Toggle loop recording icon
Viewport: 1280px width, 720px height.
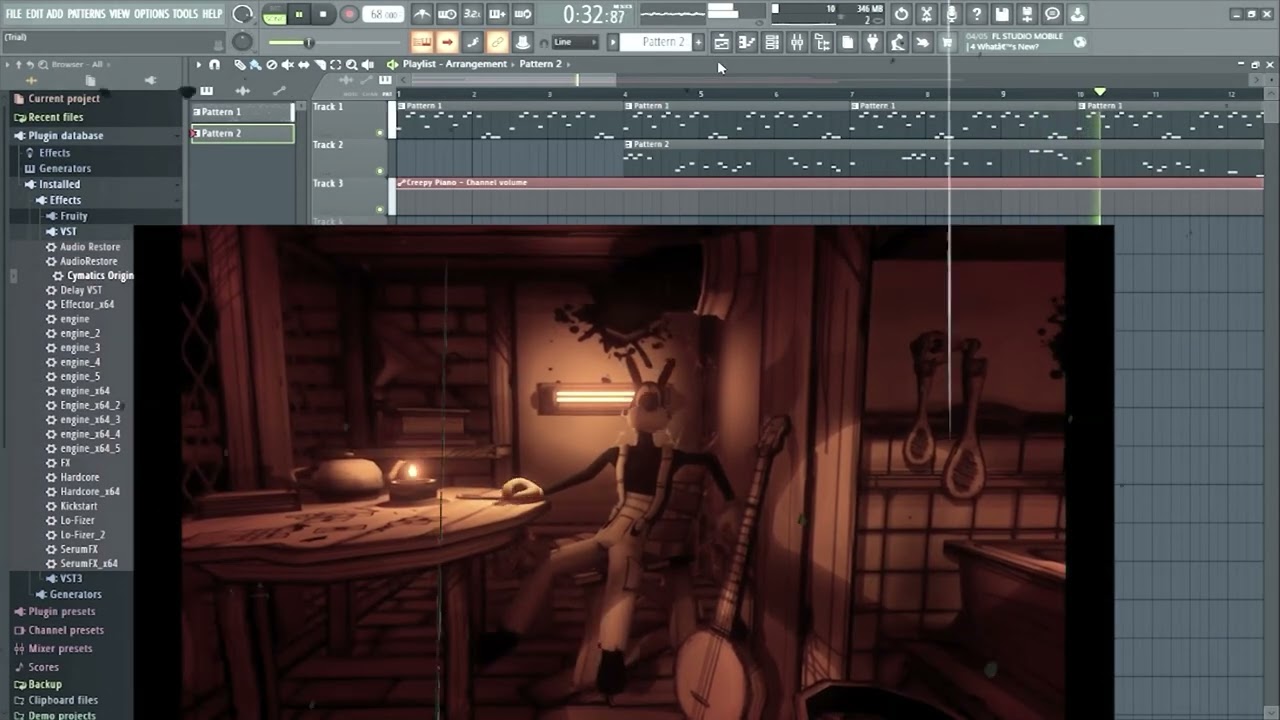click(523, 14)
